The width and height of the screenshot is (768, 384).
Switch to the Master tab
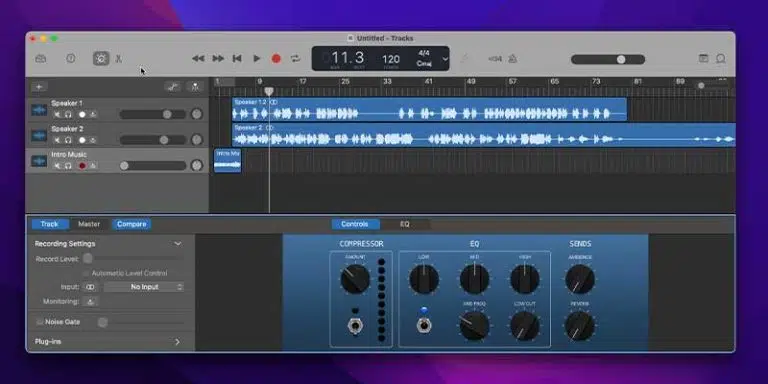point(89,224)
